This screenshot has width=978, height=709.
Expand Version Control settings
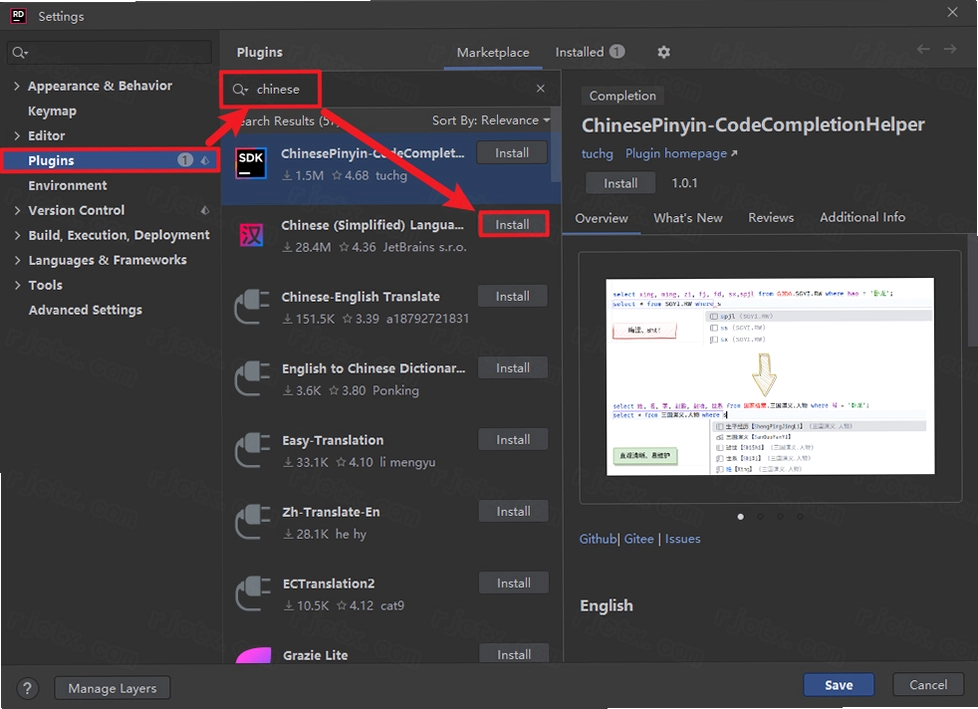(x=17, y=211)
